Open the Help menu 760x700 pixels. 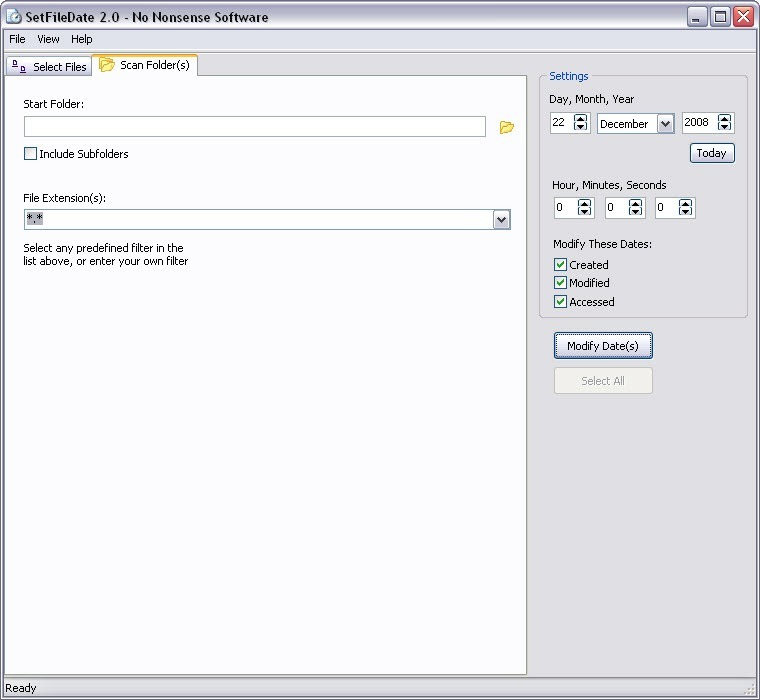point(81,39)
